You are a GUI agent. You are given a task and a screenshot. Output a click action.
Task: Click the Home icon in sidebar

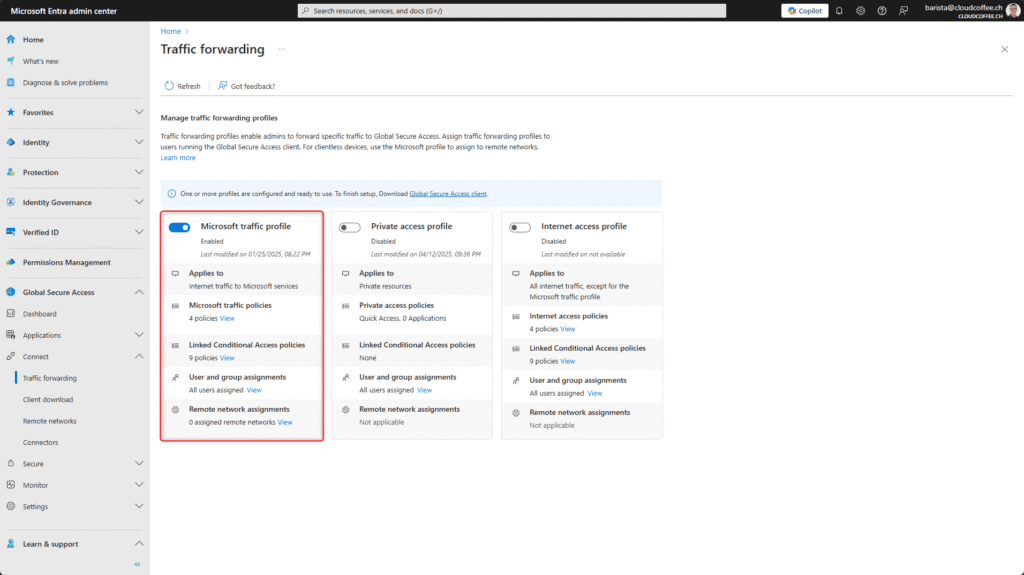[x=10, y=39]
